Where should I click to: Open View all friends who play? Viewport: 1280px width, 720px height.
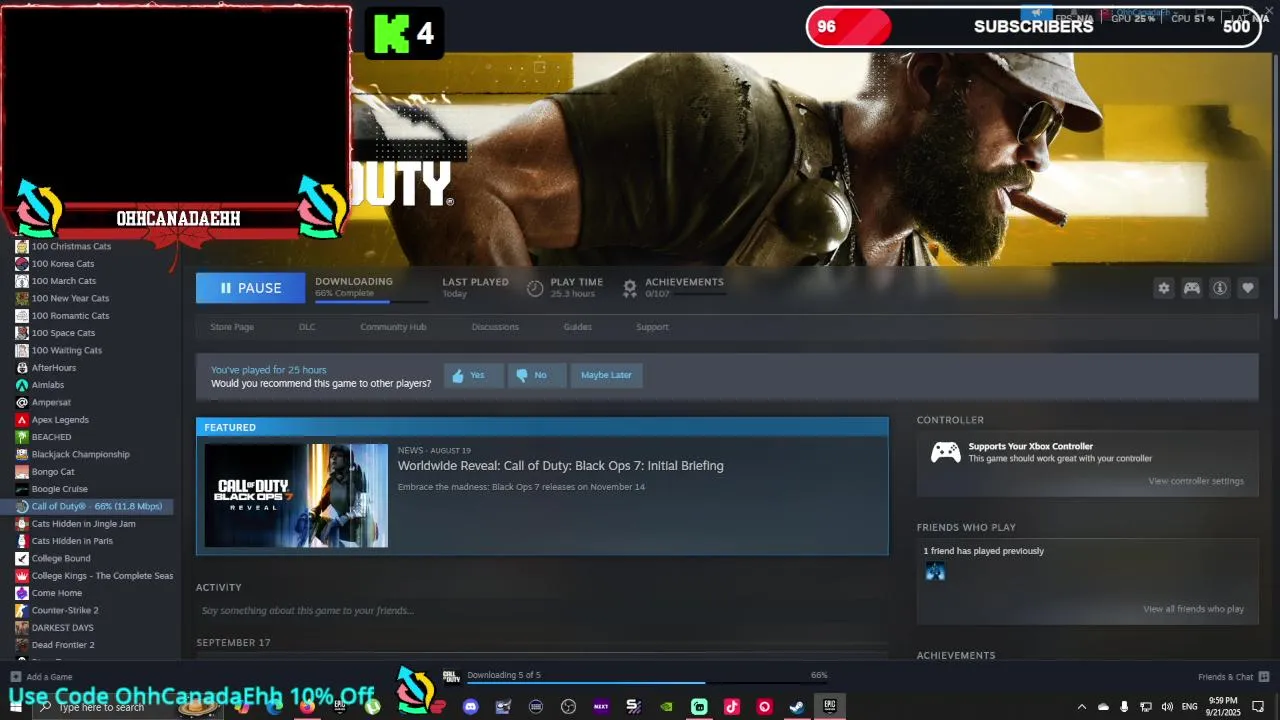pyautogui.click(x=1194, y=609)
